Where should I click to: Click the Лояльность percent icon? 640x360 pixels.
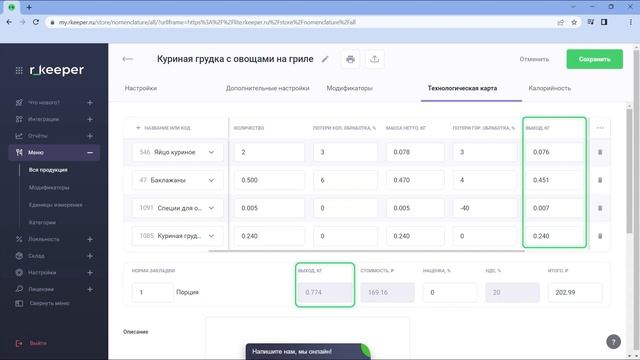pyautogui.click(x=19, y=239)
